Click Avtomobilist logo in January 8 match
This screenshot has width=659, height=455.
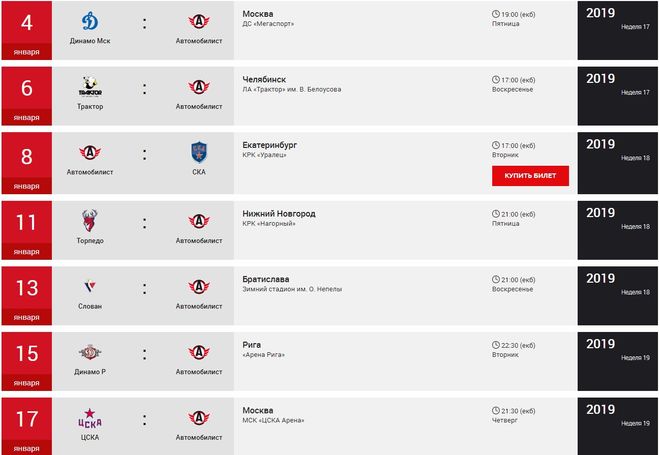click(90, 153)
